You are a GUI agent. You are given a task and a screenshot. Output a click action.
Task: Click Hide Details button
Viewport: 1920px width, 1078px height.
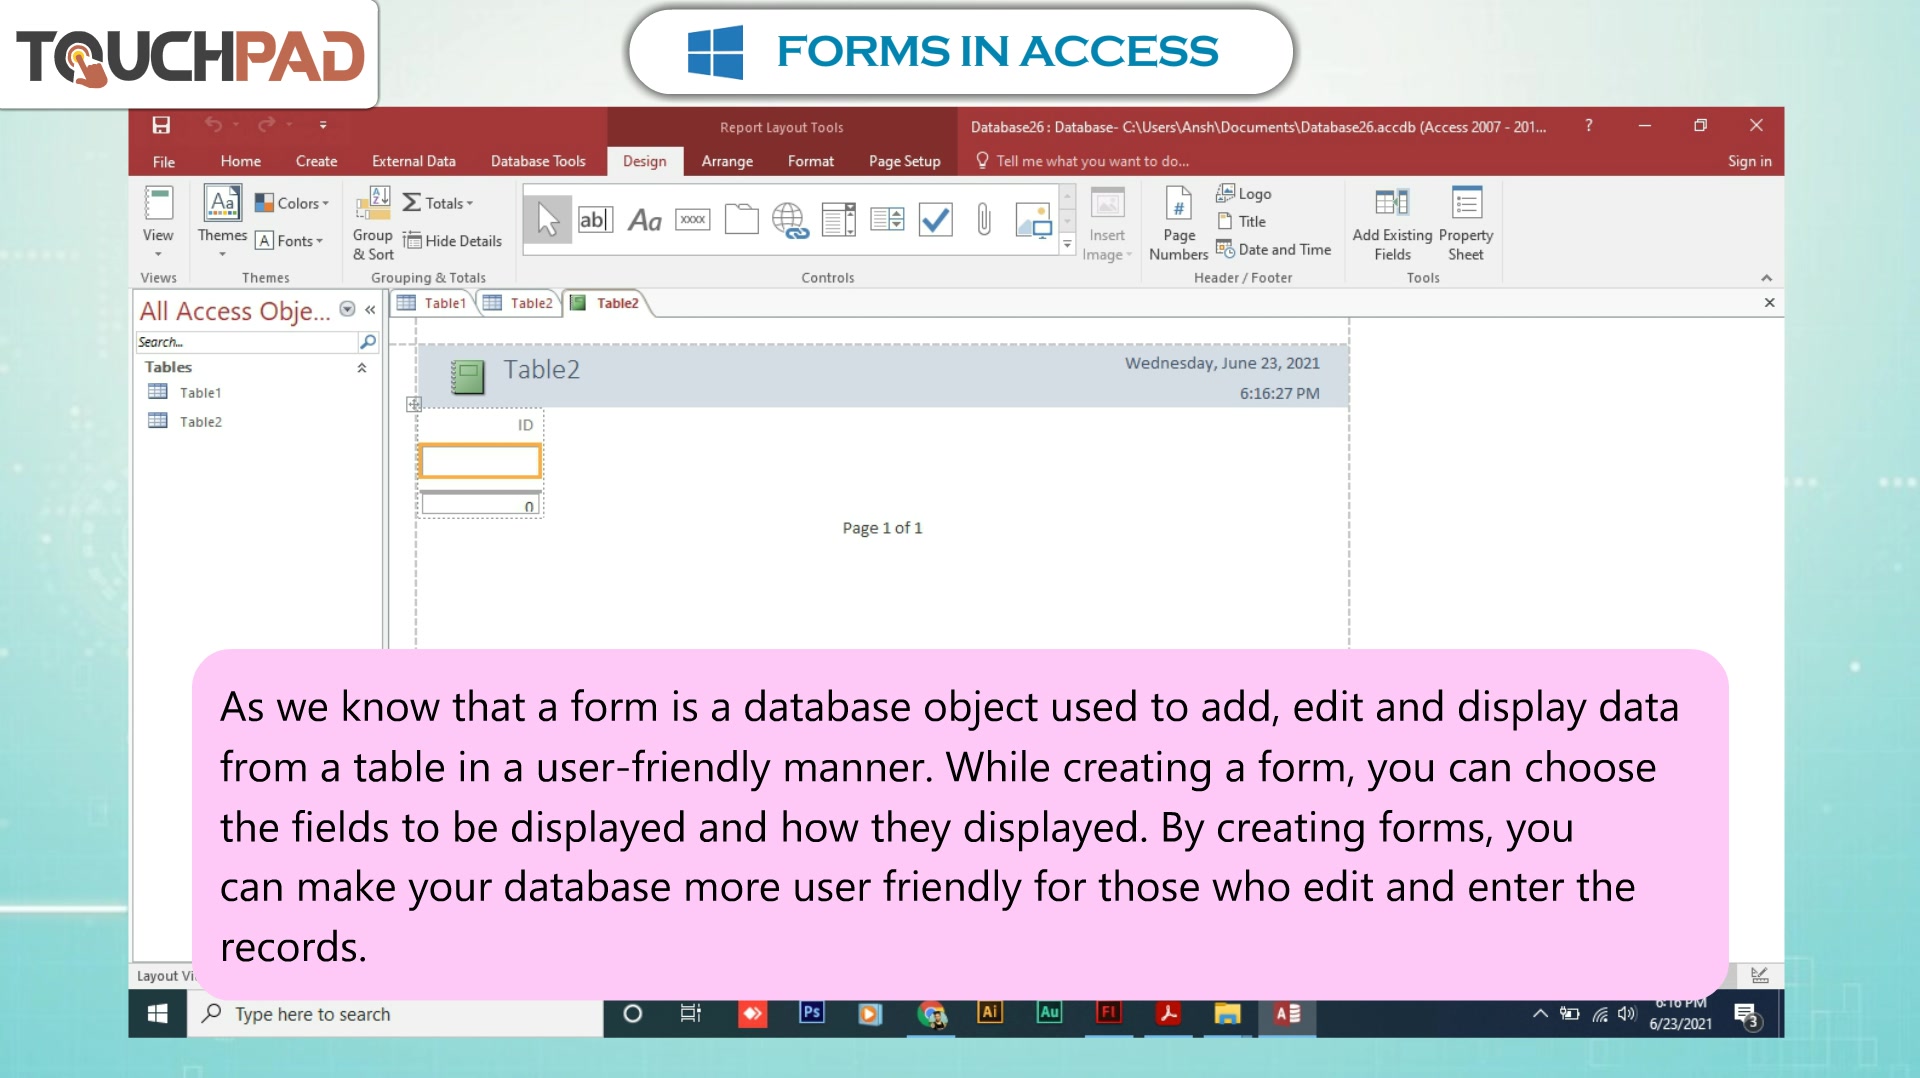coord(453,241)
